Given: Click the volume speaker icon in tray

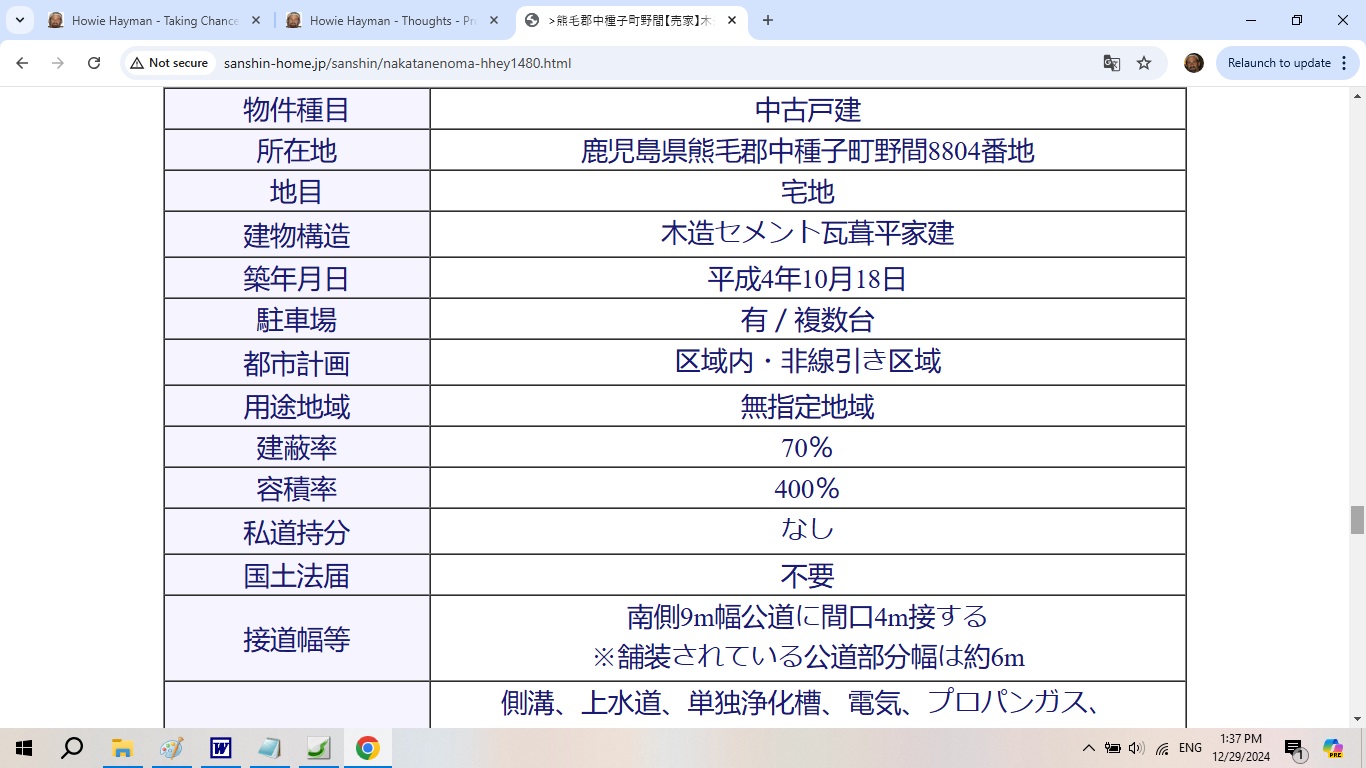Looking at the screenshot, I should coord(1136,748).
